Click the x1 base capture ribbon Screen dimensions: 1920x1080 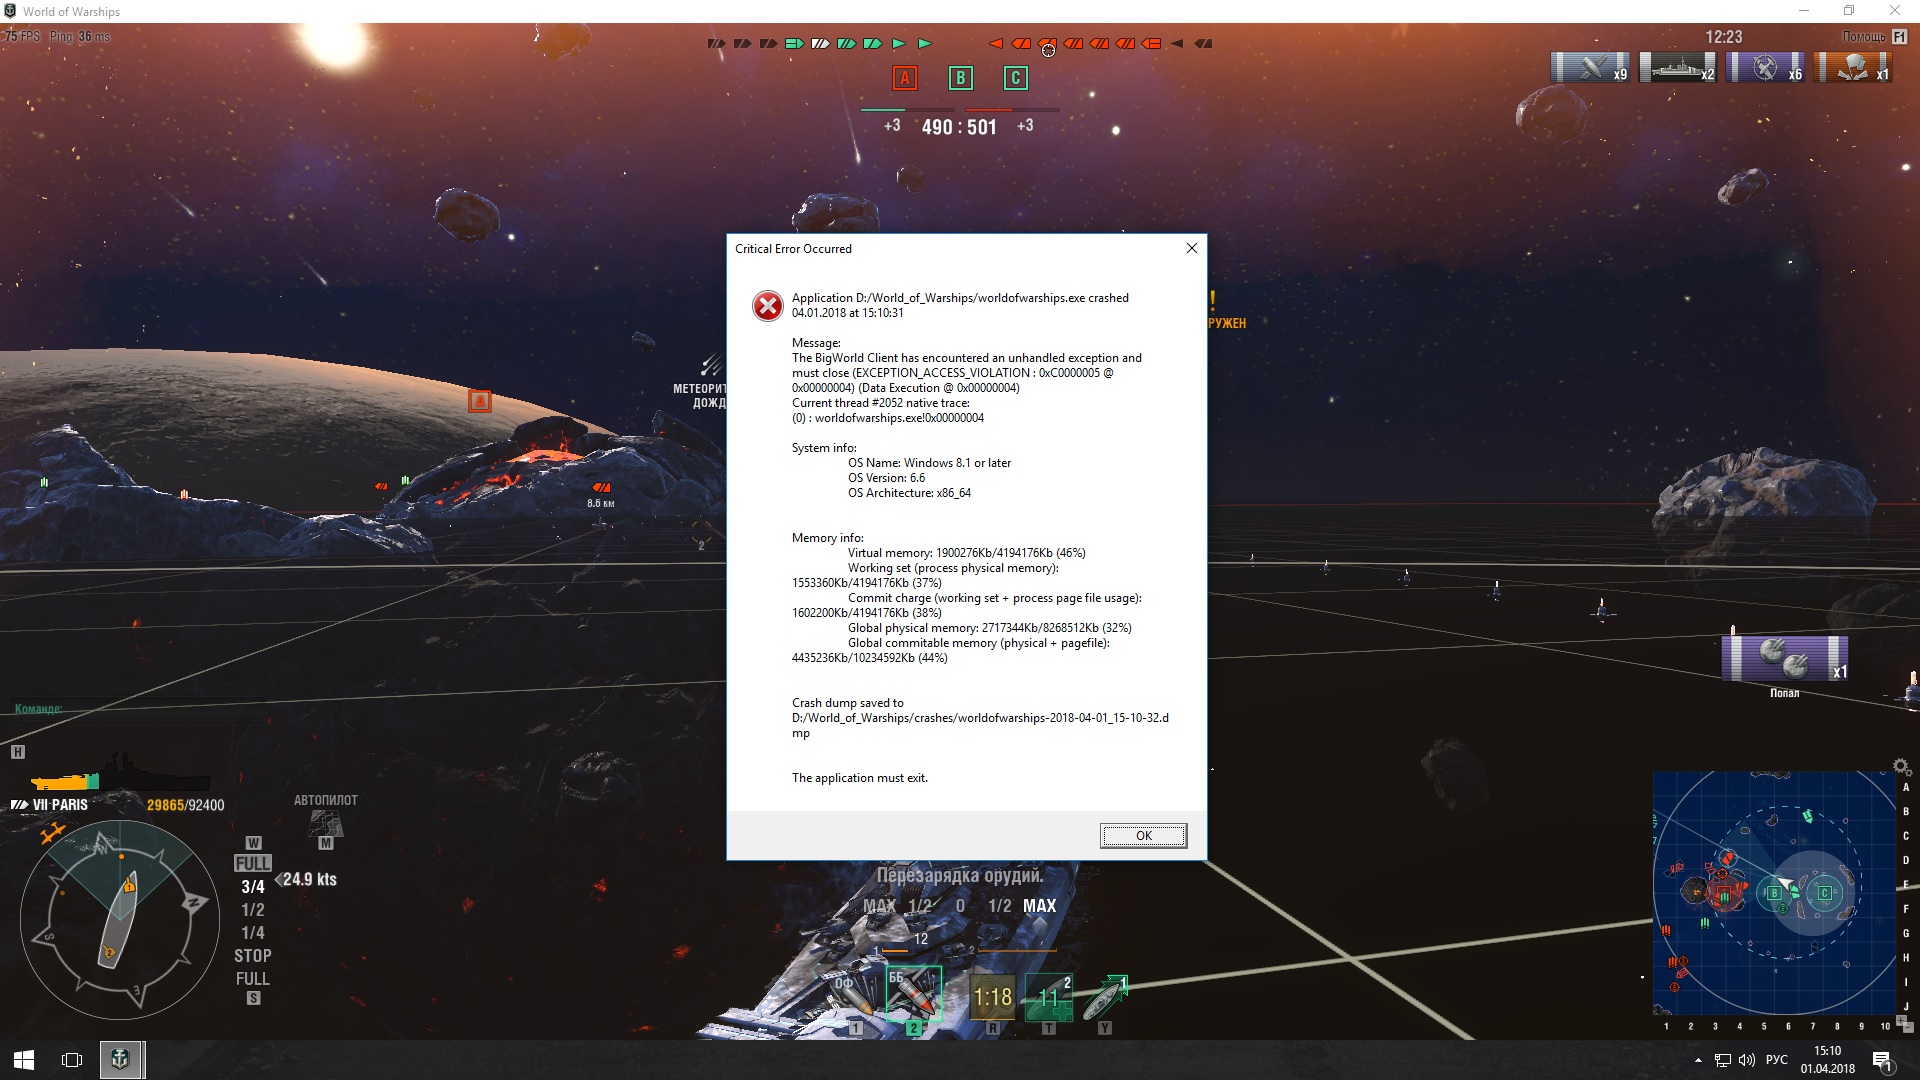pos(1853,67)
